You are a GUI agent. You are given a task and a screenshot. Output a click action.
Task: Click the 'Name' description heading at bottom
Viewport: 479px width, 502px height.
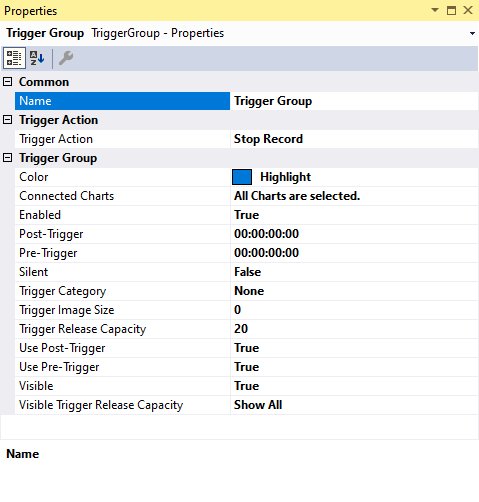point(23,454)
